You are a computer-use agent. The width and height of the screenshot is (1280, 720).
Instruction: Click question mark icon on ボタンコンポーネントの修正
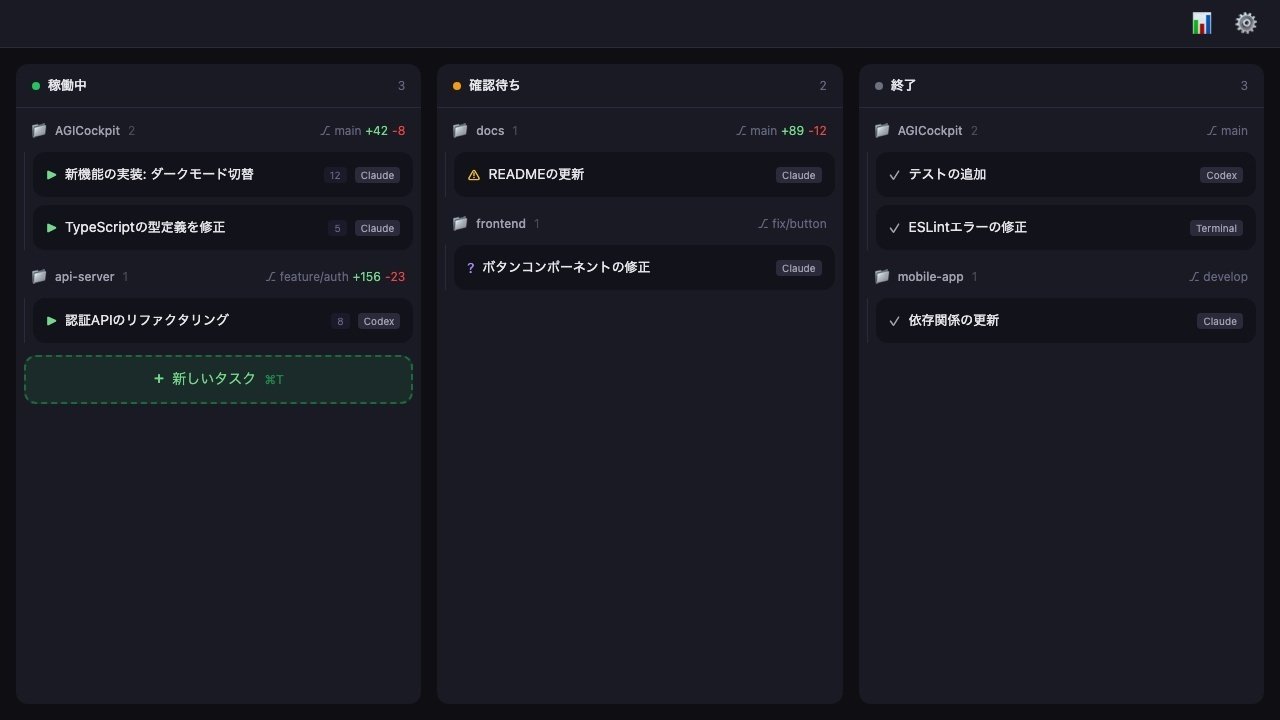(471, 268)
